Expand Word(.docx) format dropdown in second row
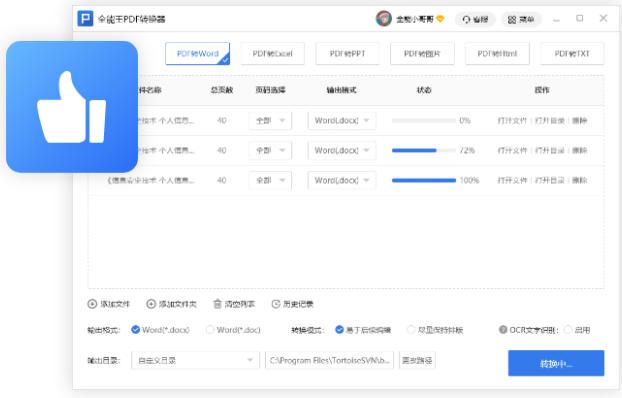The width and height of the screenshot is (622, 398). (x=342, y=150)
